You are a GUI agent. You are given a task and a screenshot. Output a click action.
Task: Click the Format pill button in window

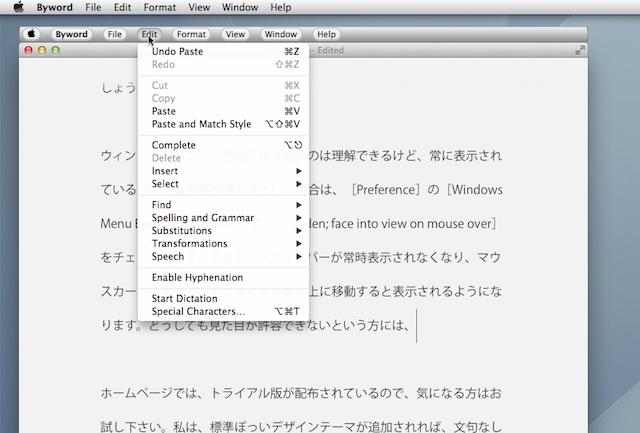[191, 34]
